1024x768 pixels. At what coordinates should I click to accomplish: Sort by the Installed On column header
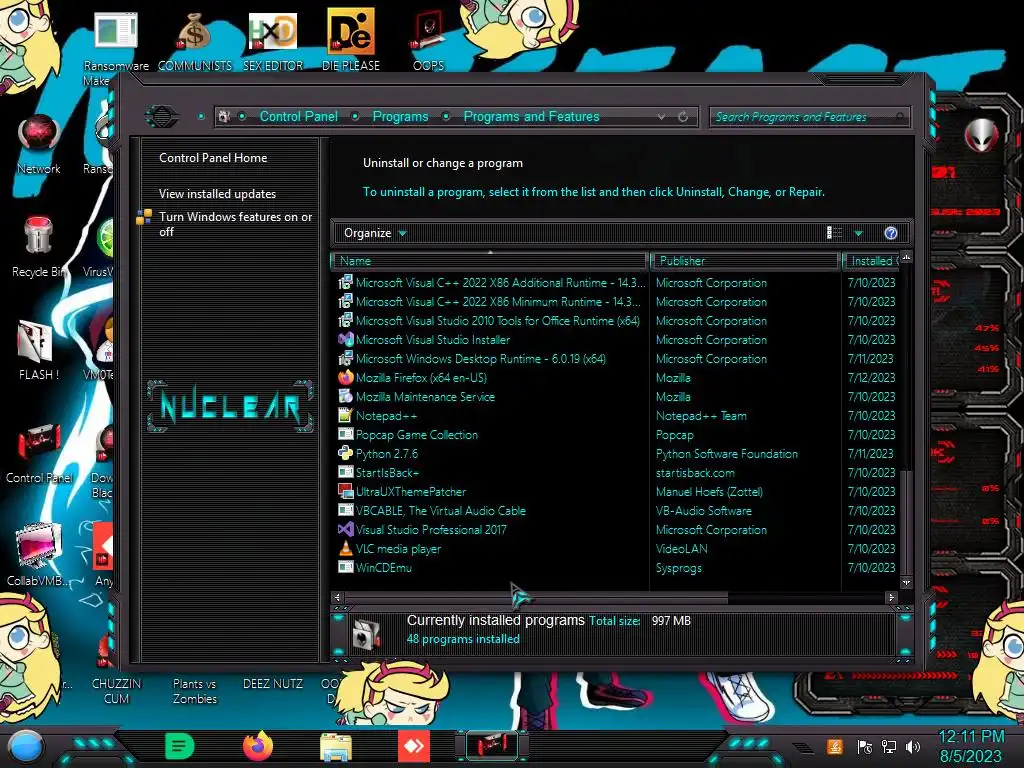[871, 261]
